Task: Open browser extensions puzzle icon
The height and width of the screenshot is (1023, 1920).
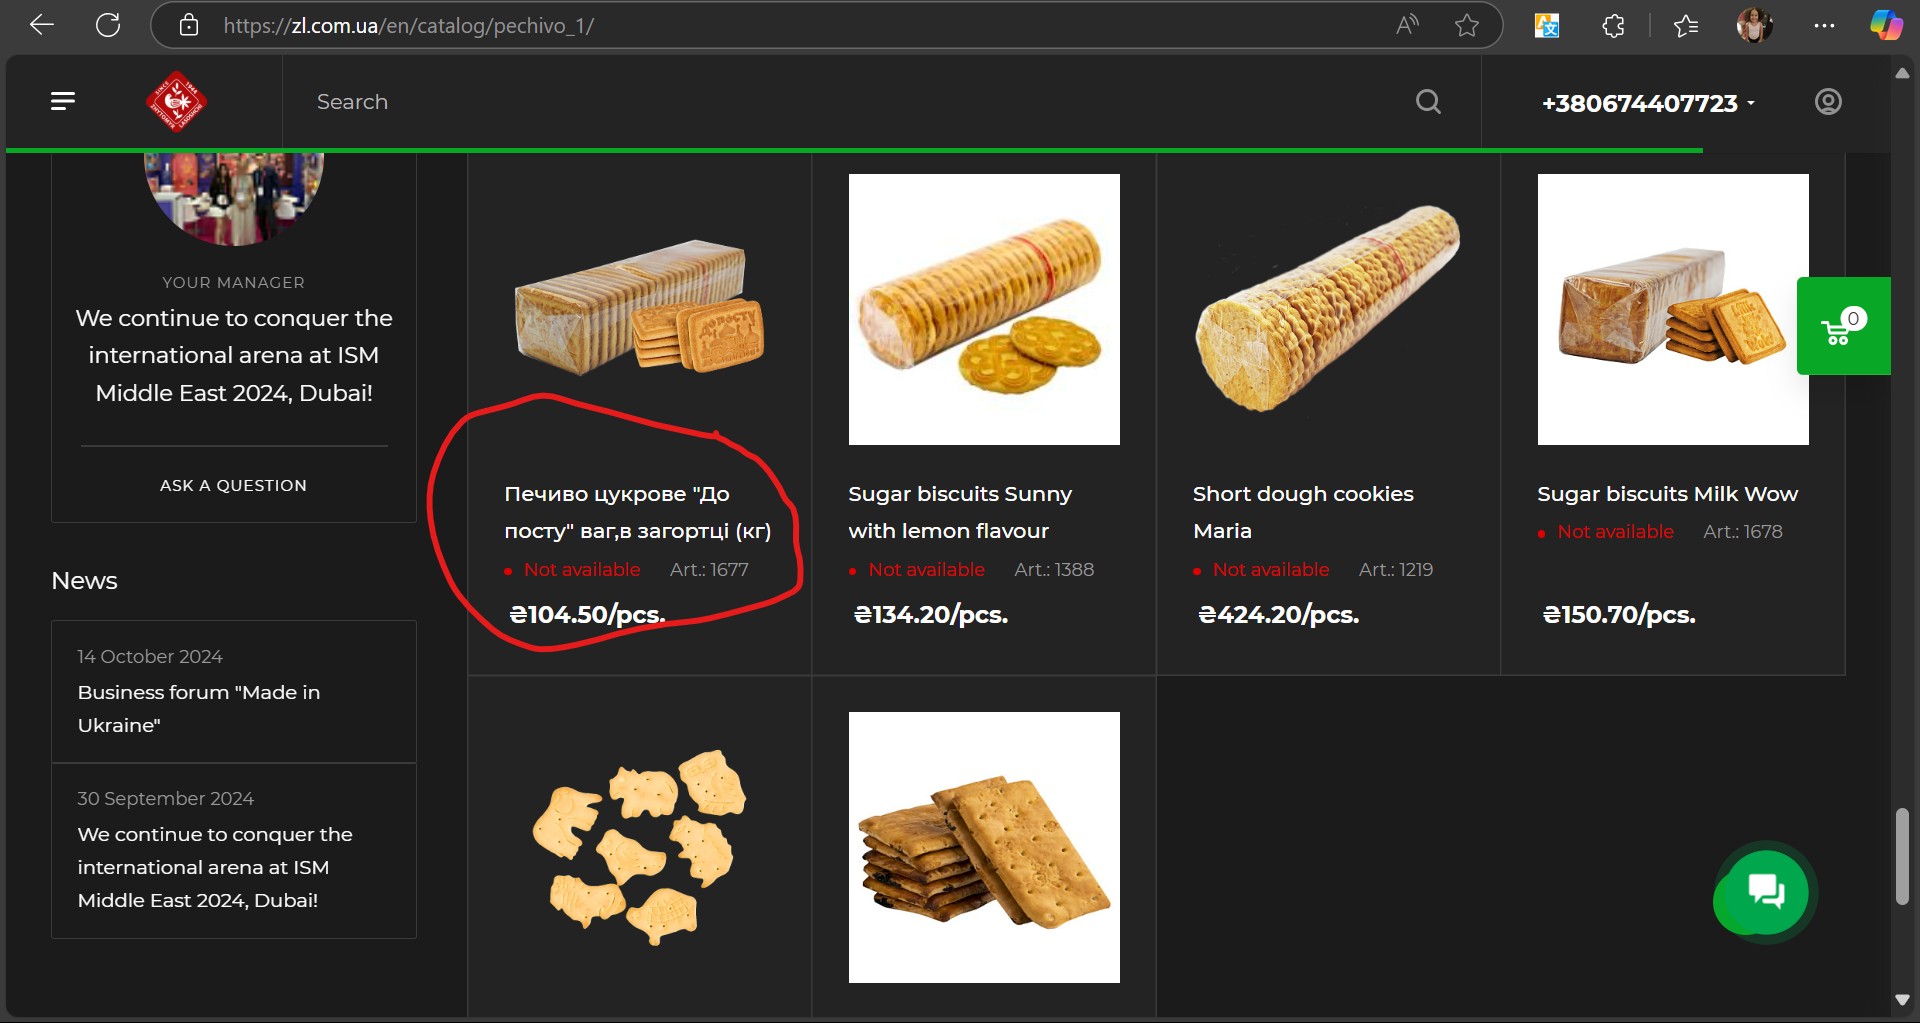Action: click(x=1613, y=25)
